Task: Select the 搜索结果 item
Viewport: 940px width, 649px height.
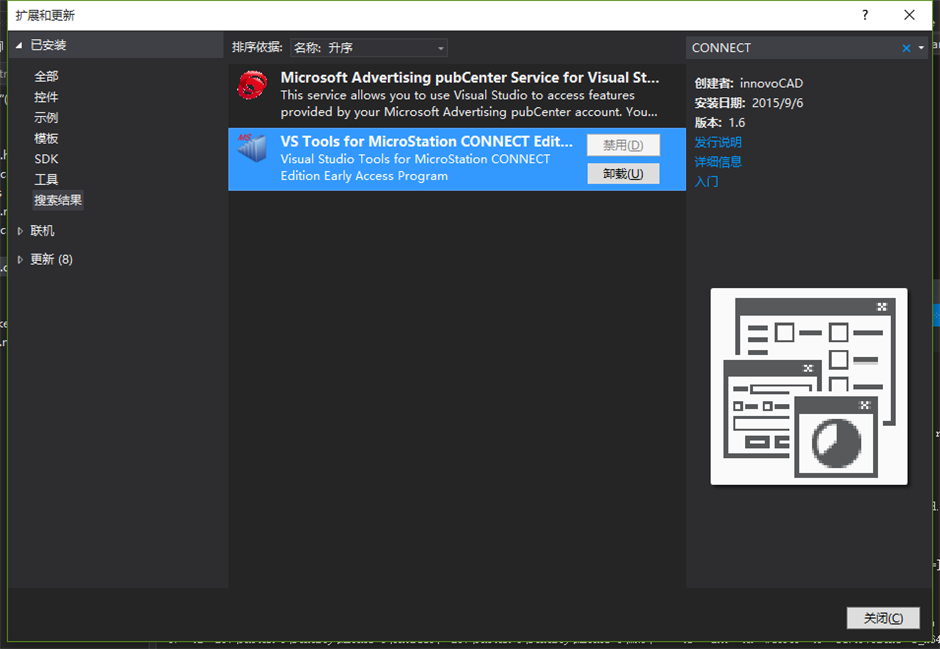Action: click(x=58, y=200)
